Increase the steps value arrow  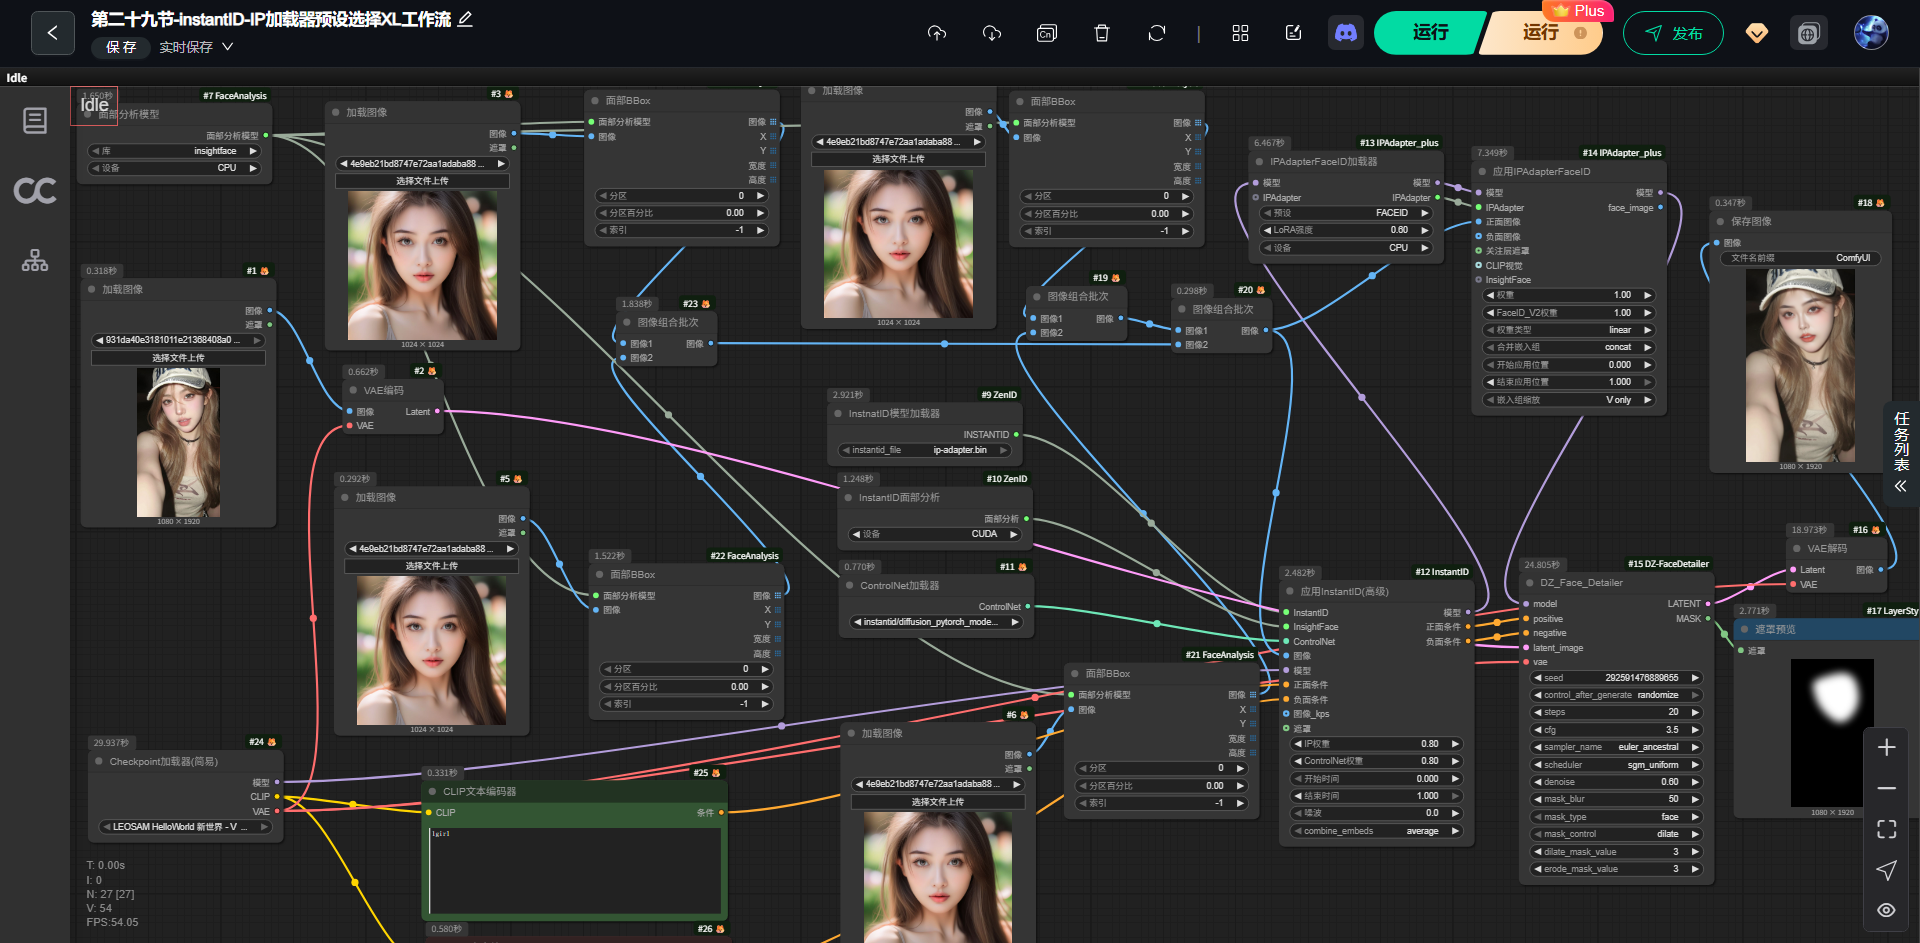(x=1695, y=713)
